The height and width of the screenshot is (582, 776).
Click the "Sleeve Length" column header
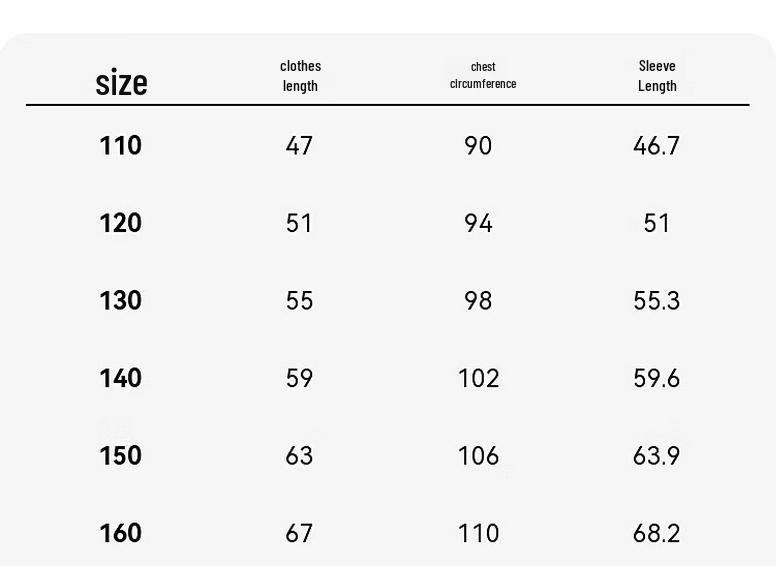(x=657, y=76)
